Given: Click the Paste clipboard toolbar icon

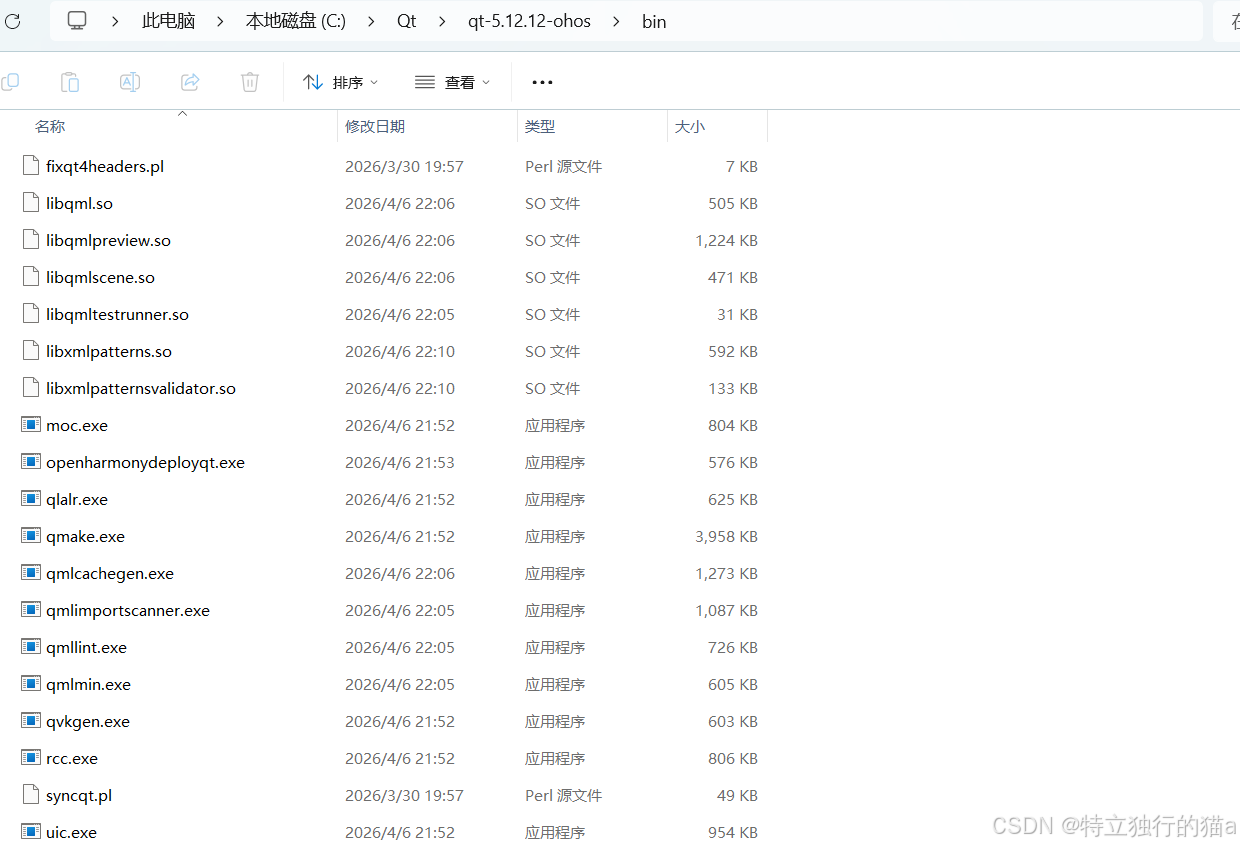Looking at the screenshot, I should pos(69,82).
